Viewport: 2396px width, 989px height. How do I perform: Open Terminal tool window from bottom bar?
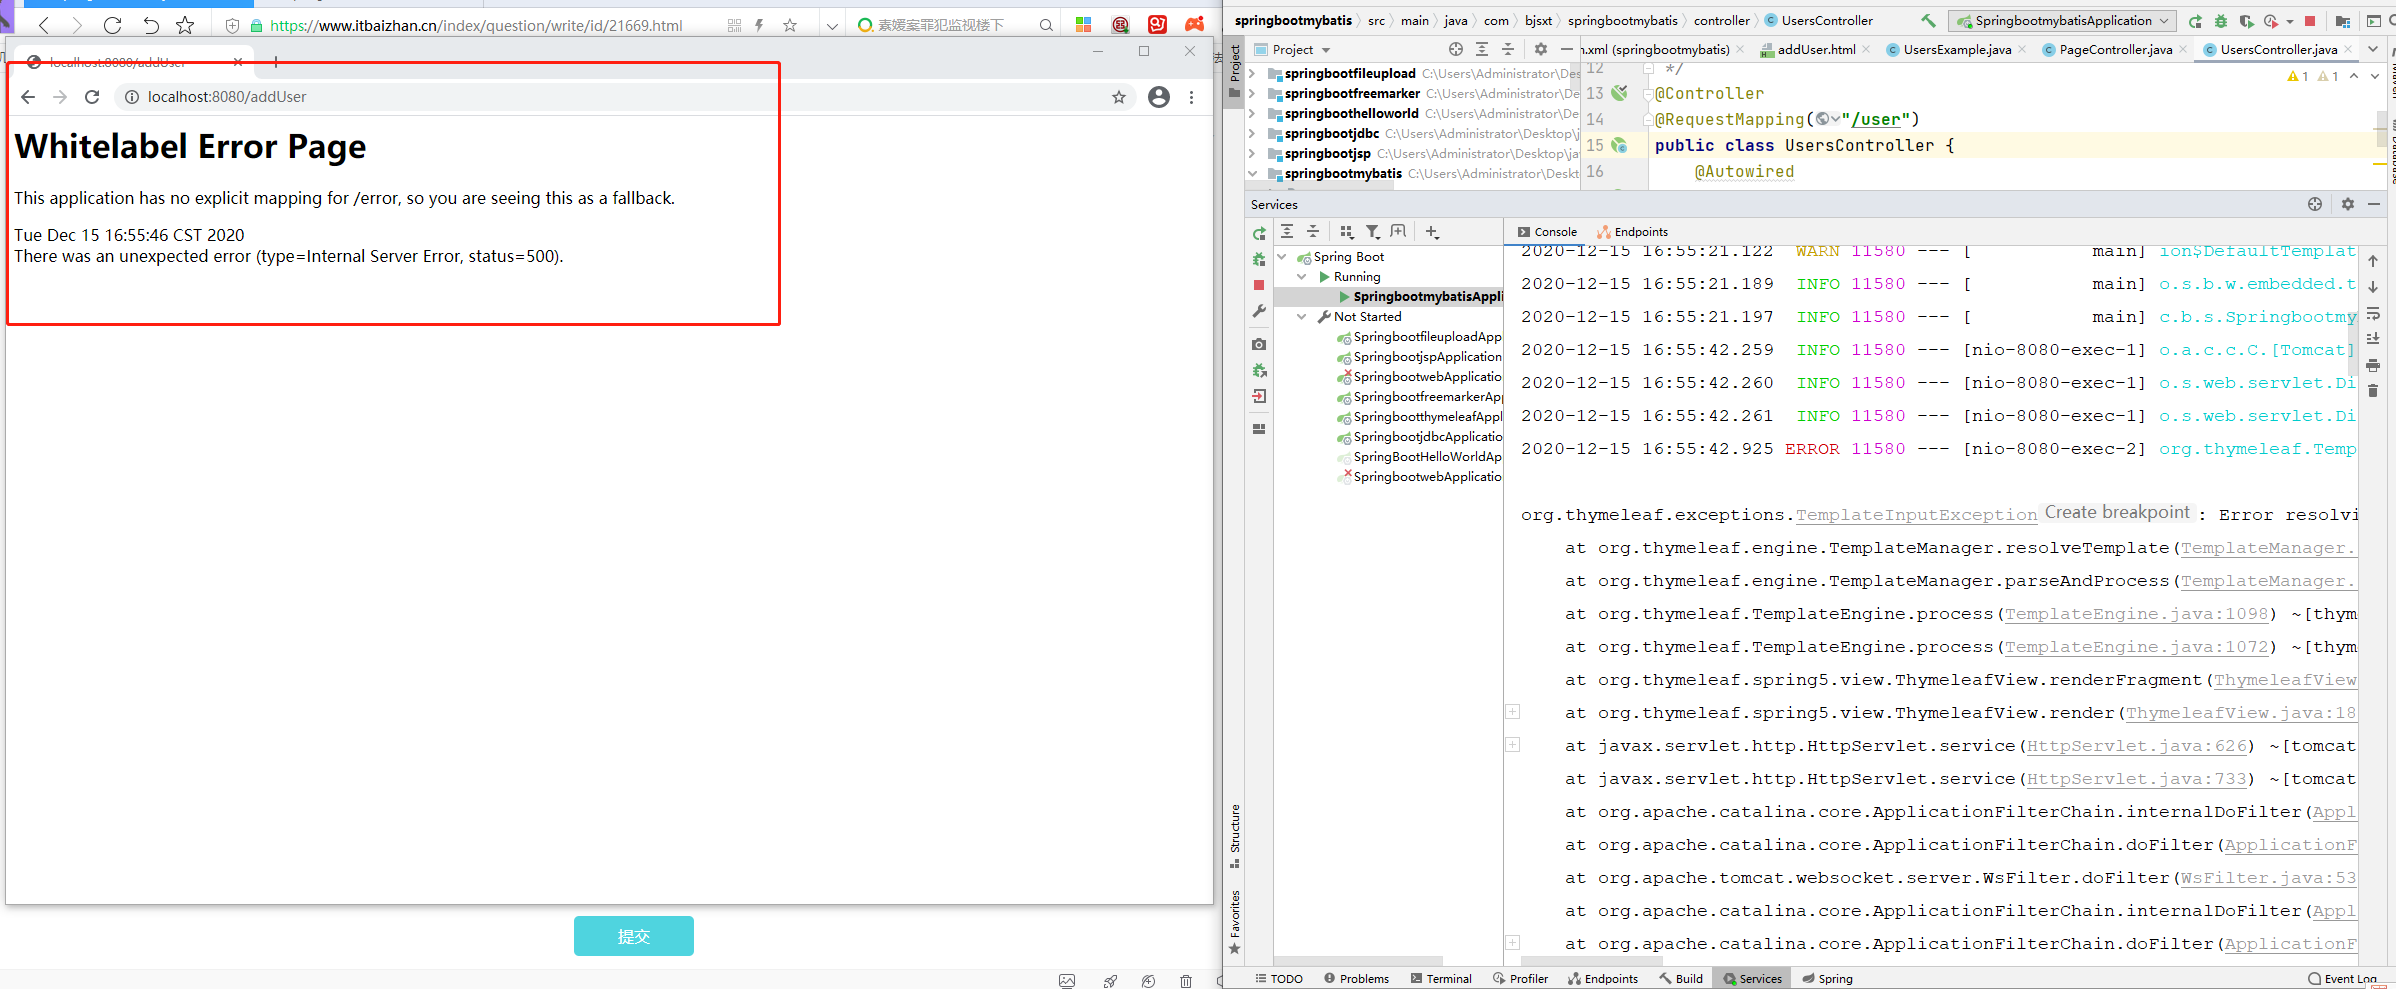[x=1441, y=979]
